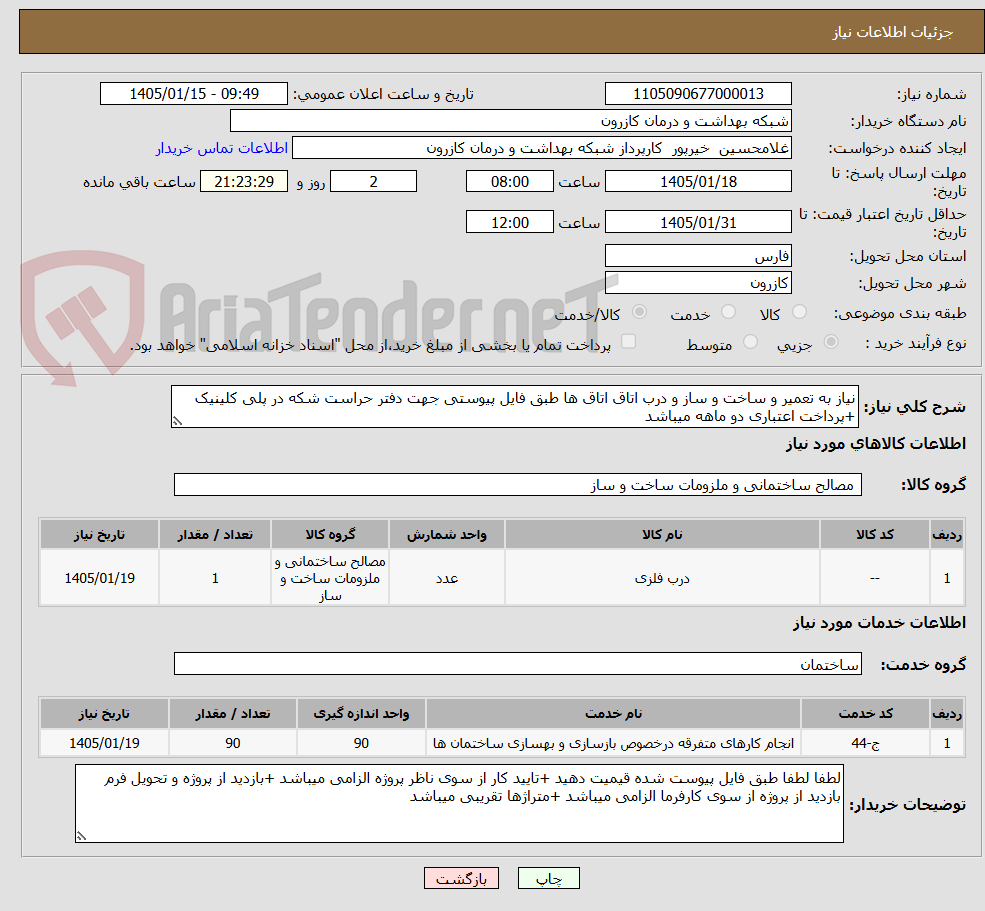Click the چاپ (print) button
The height and width of the screenshot is (911, 985).
(x=548, y=878)
